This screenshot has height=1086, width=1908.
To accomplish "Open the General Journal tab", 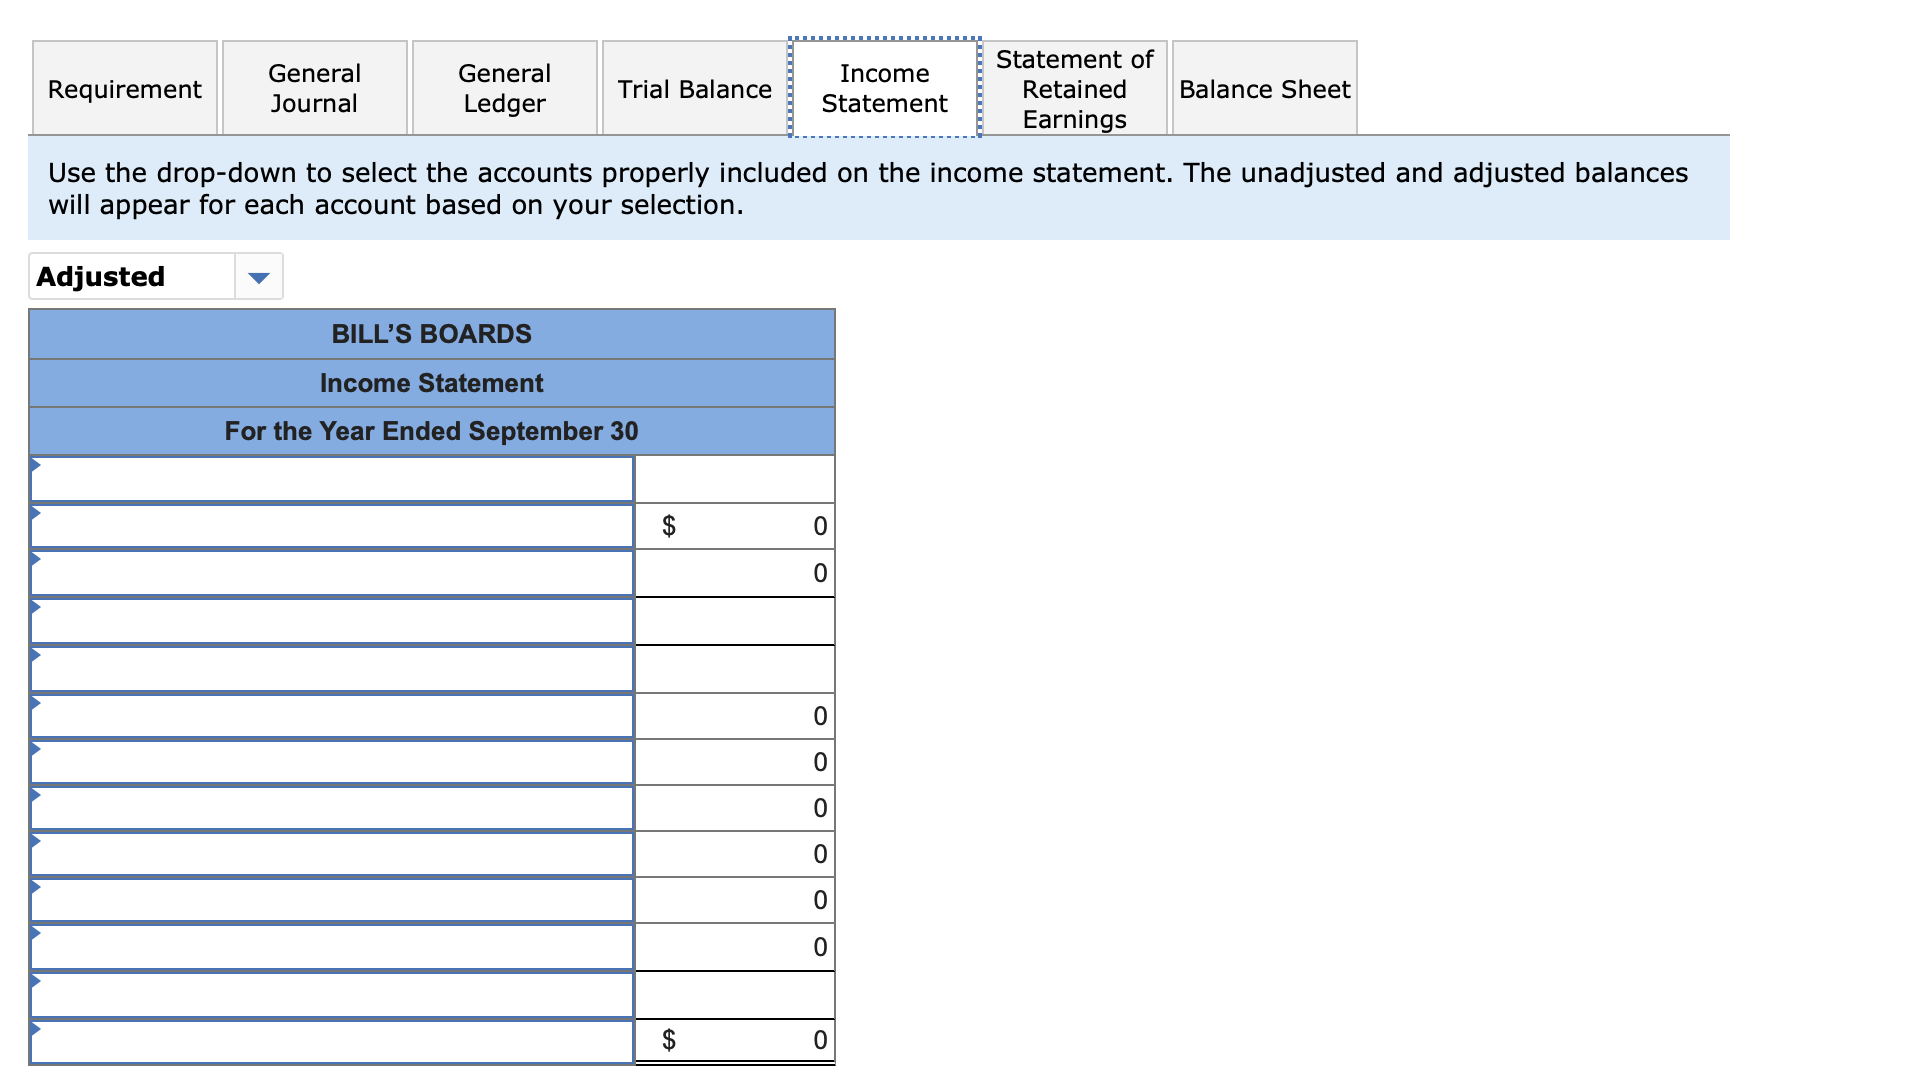I will point(314,88).
